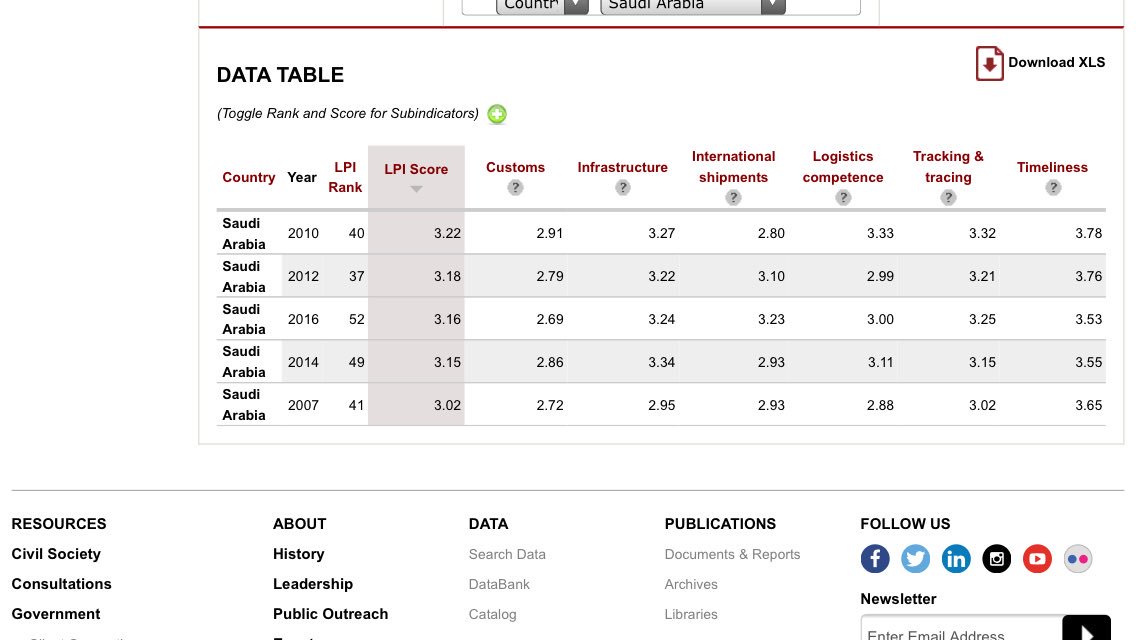Sort by Tracking & tracing column

coord(948,167)
